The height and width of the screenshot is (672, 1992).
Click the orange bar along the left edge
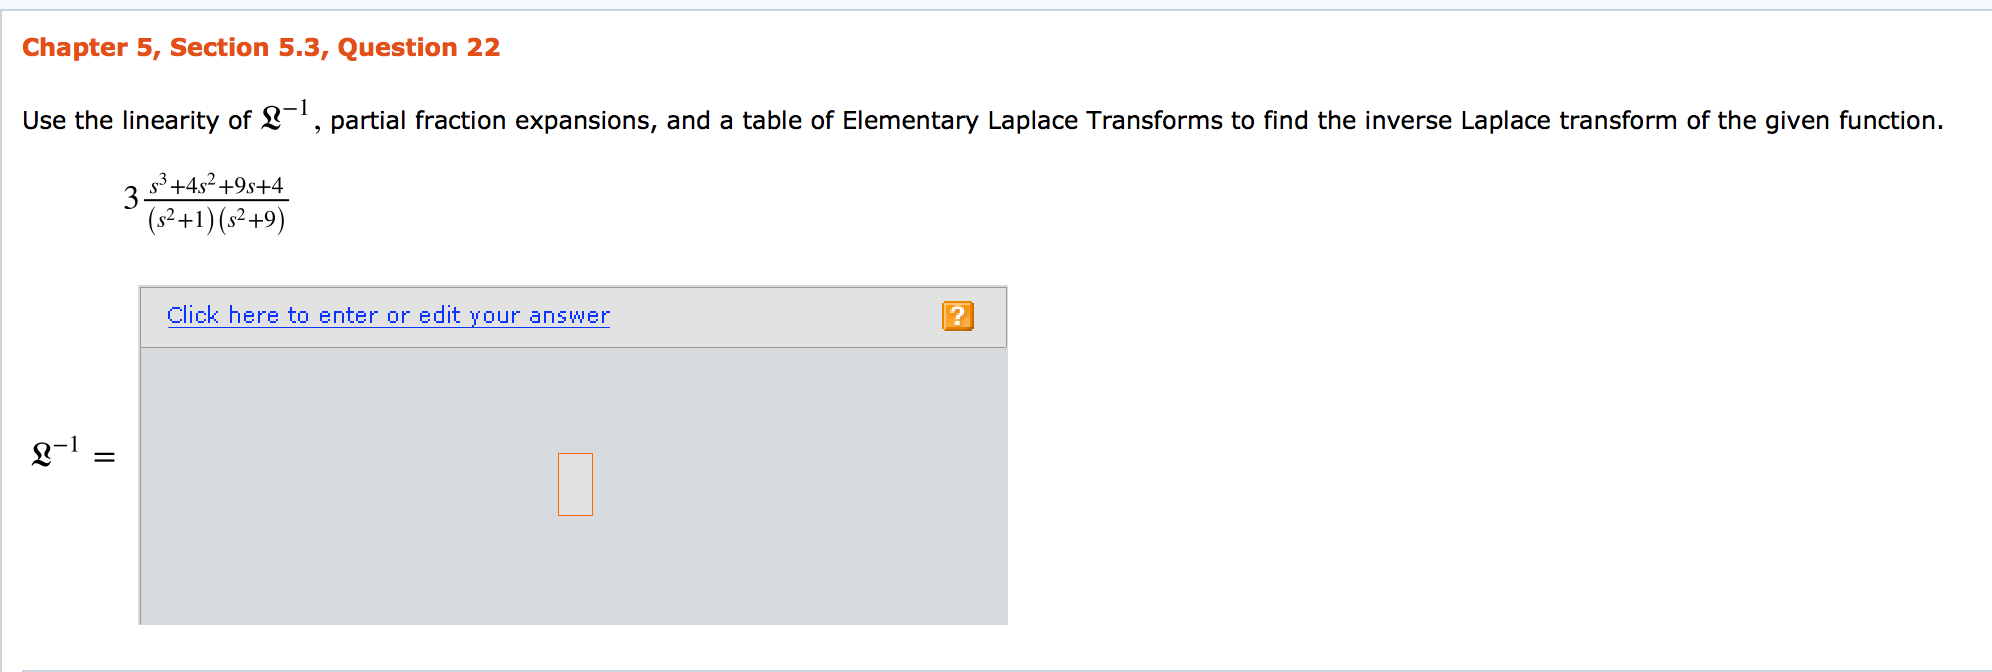[4, 336]
